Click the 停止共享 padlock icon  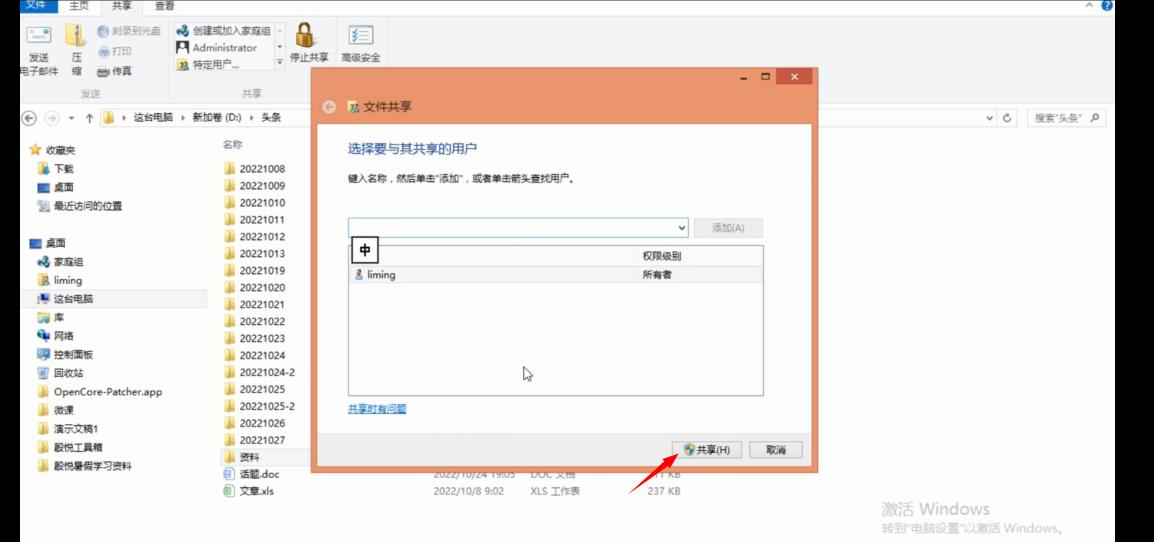pyautogui.click(x=305, y=35)
